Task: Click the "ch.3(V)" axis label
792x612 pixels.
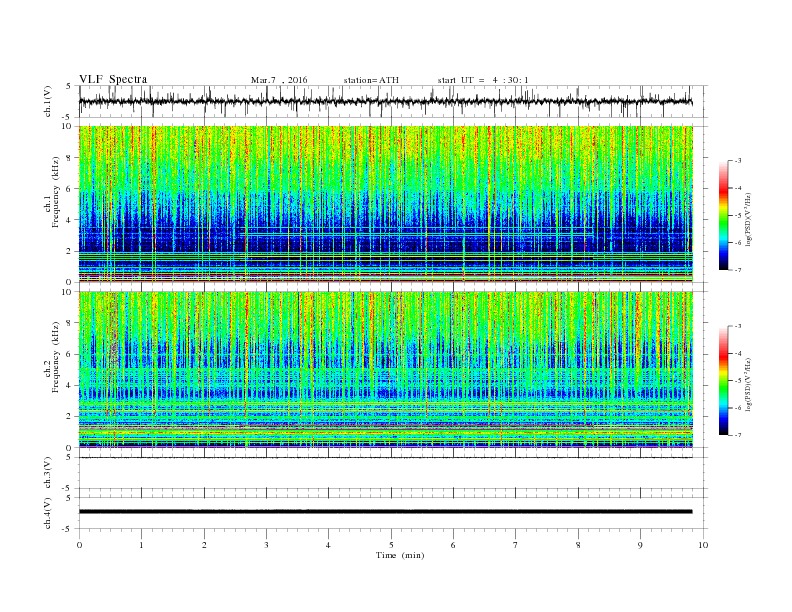Action: pos(48,473)
